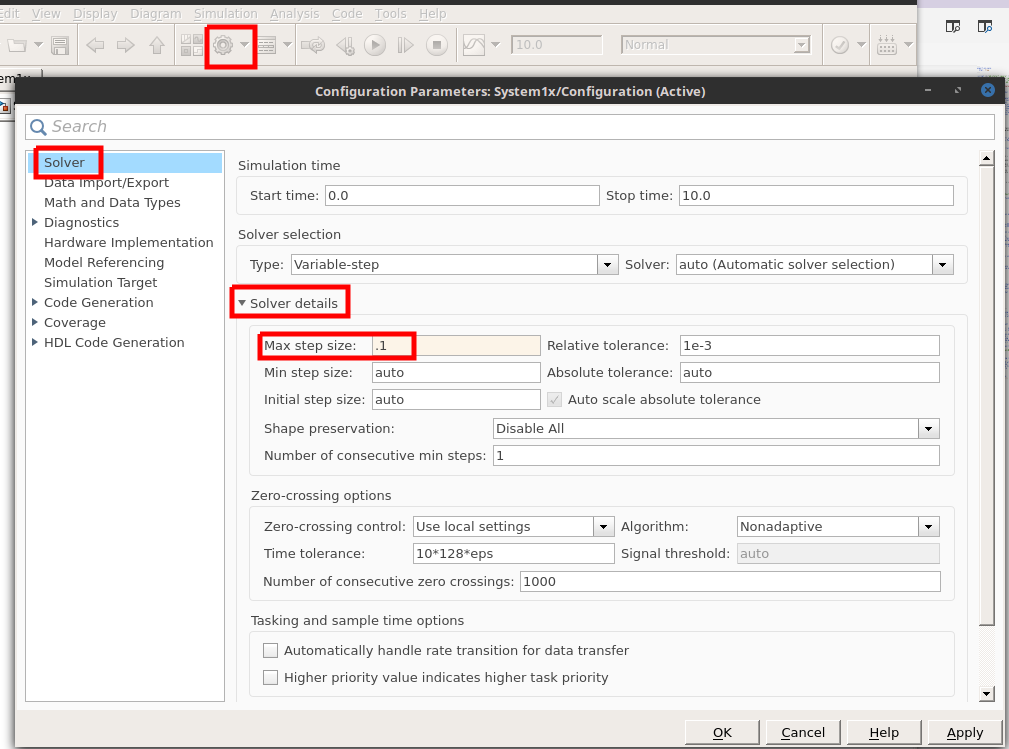Select Hardware Implementation in the tree
The width and height of the screenshot is (1009, 749).
point(128,243)
